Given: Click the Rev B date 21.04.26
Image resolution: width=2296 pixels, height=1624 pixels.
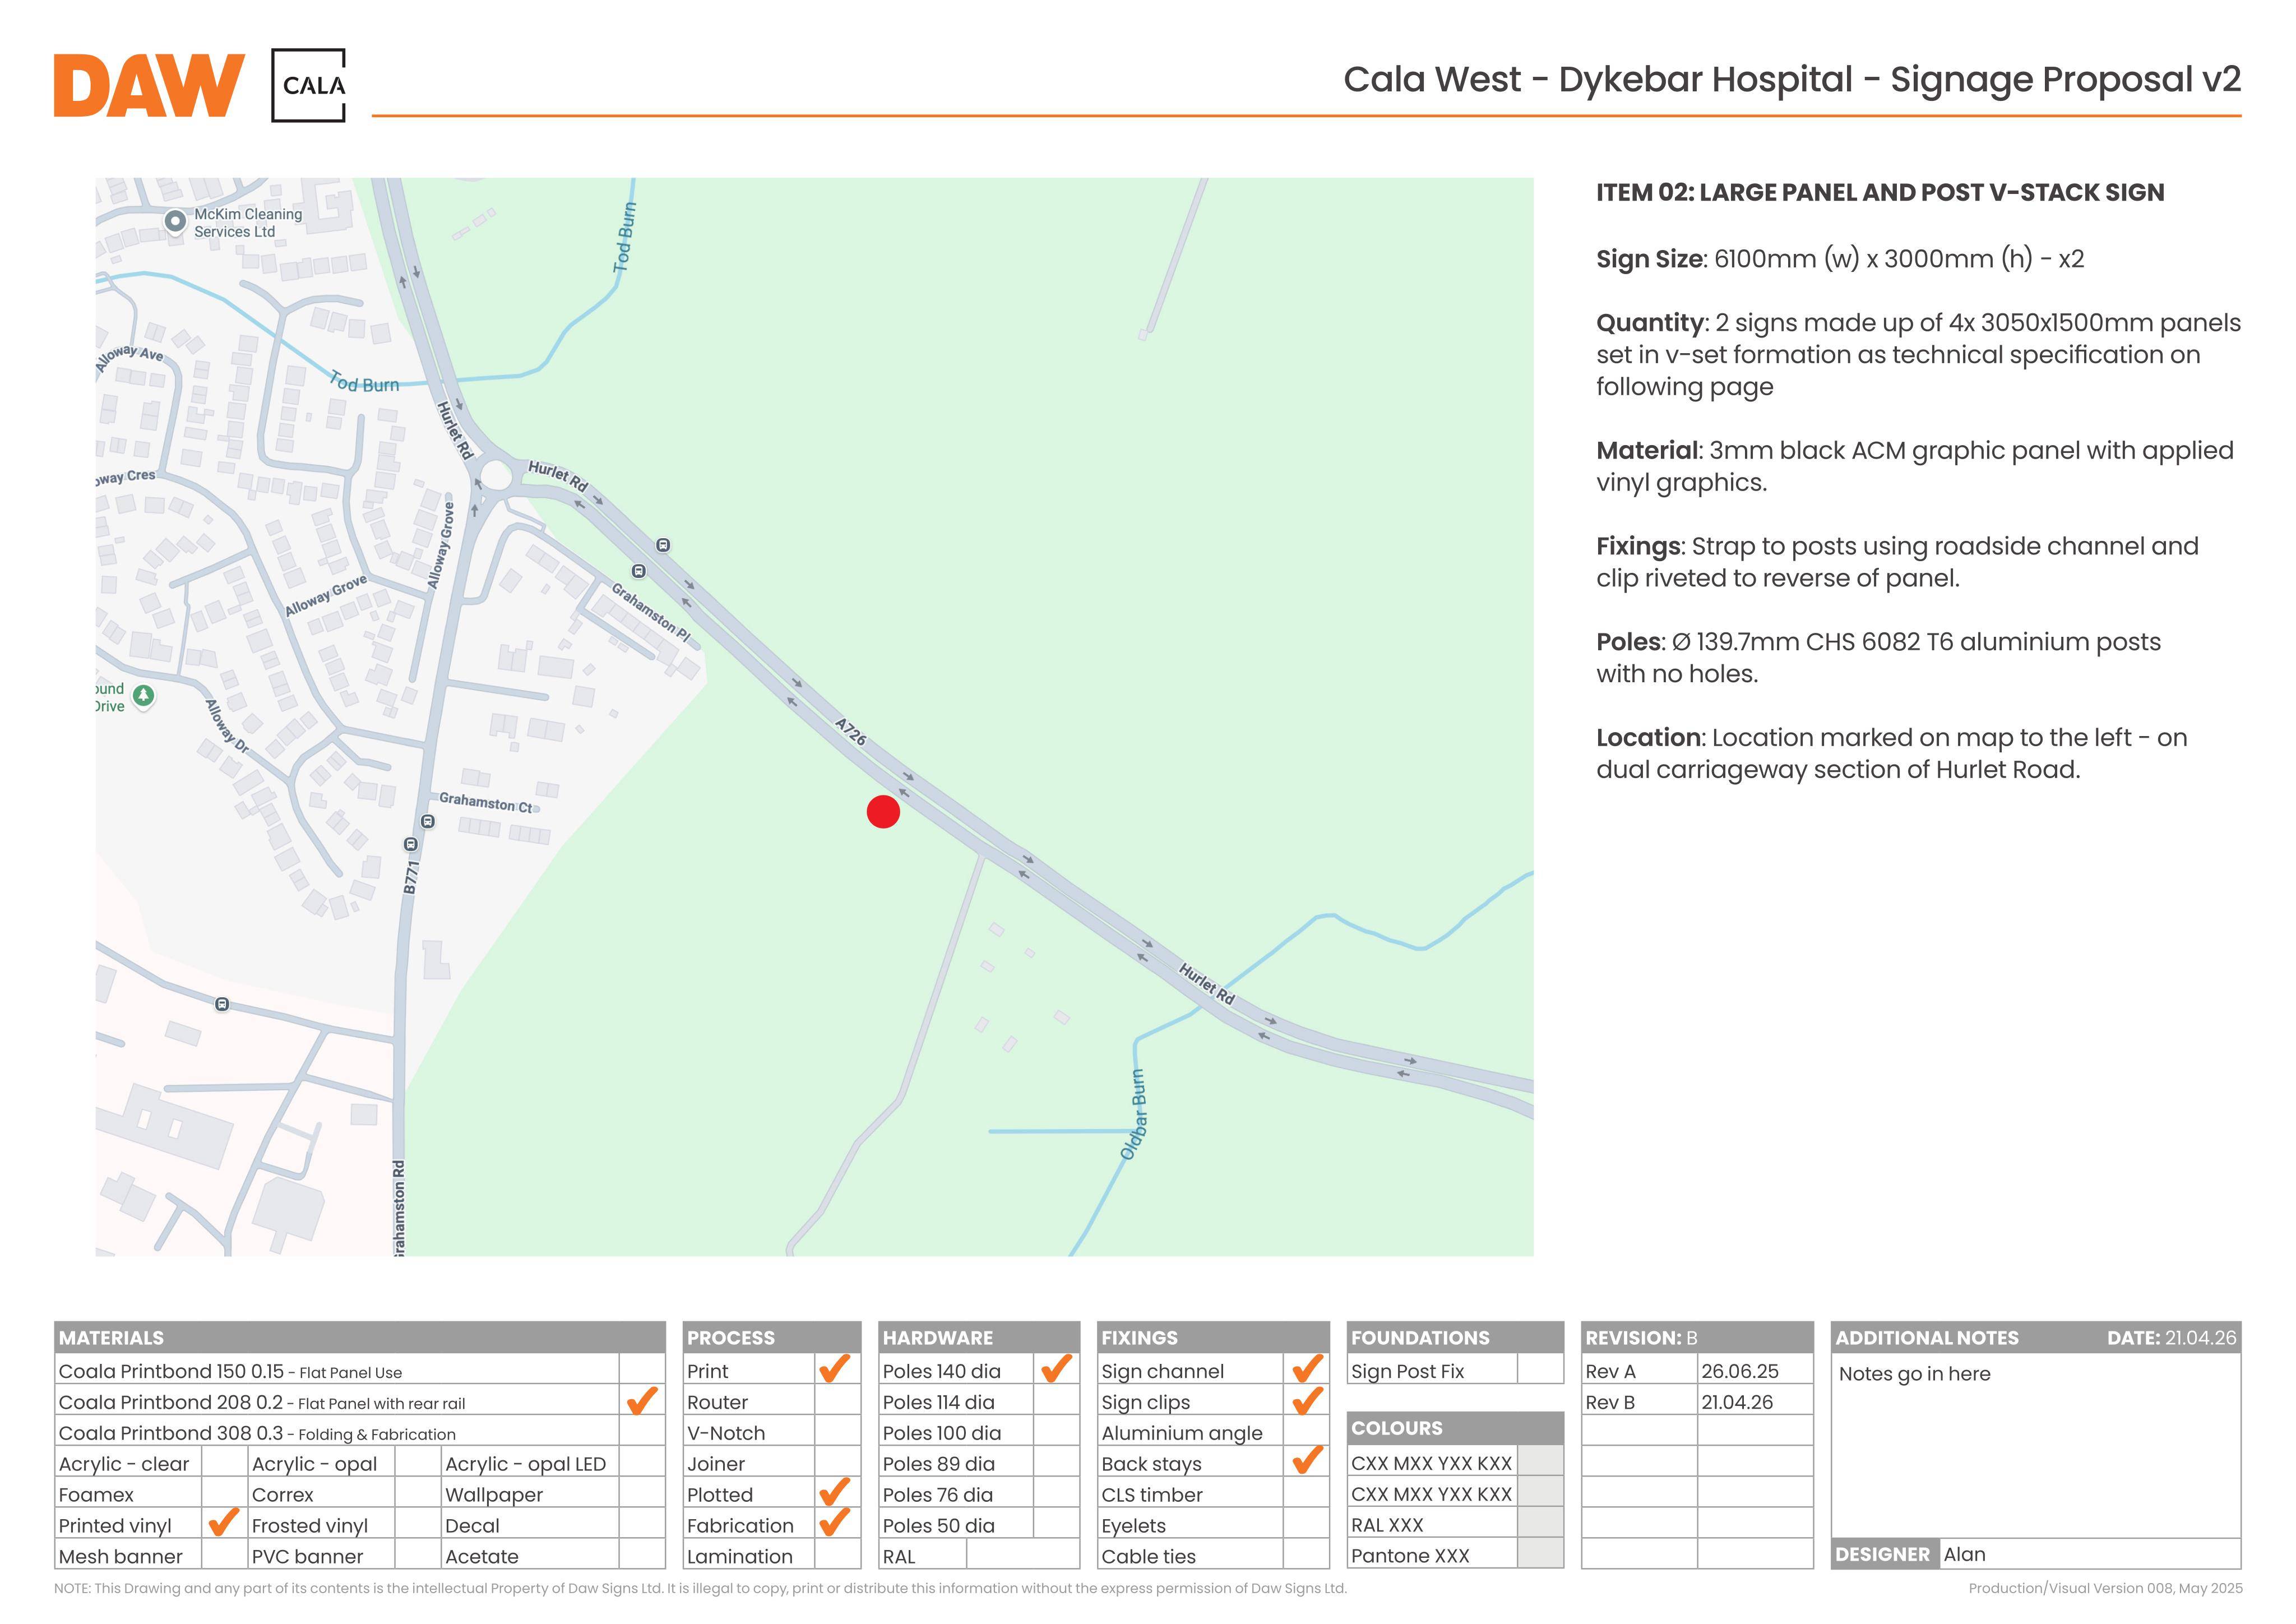Looking at the screenshot, I should coord(1736,1401).
